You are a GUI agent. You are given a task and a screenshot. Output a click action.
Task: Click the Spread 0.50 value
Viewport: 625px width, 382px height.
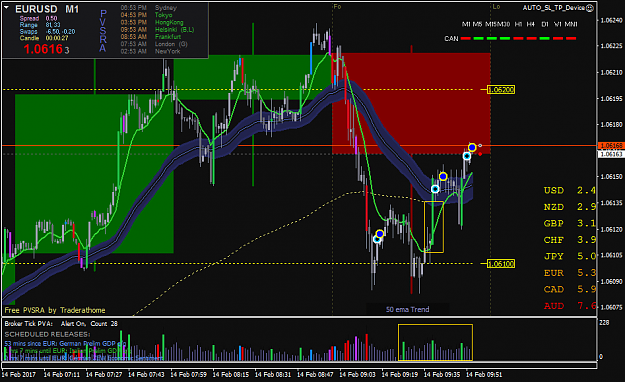[x=51, y=18]
